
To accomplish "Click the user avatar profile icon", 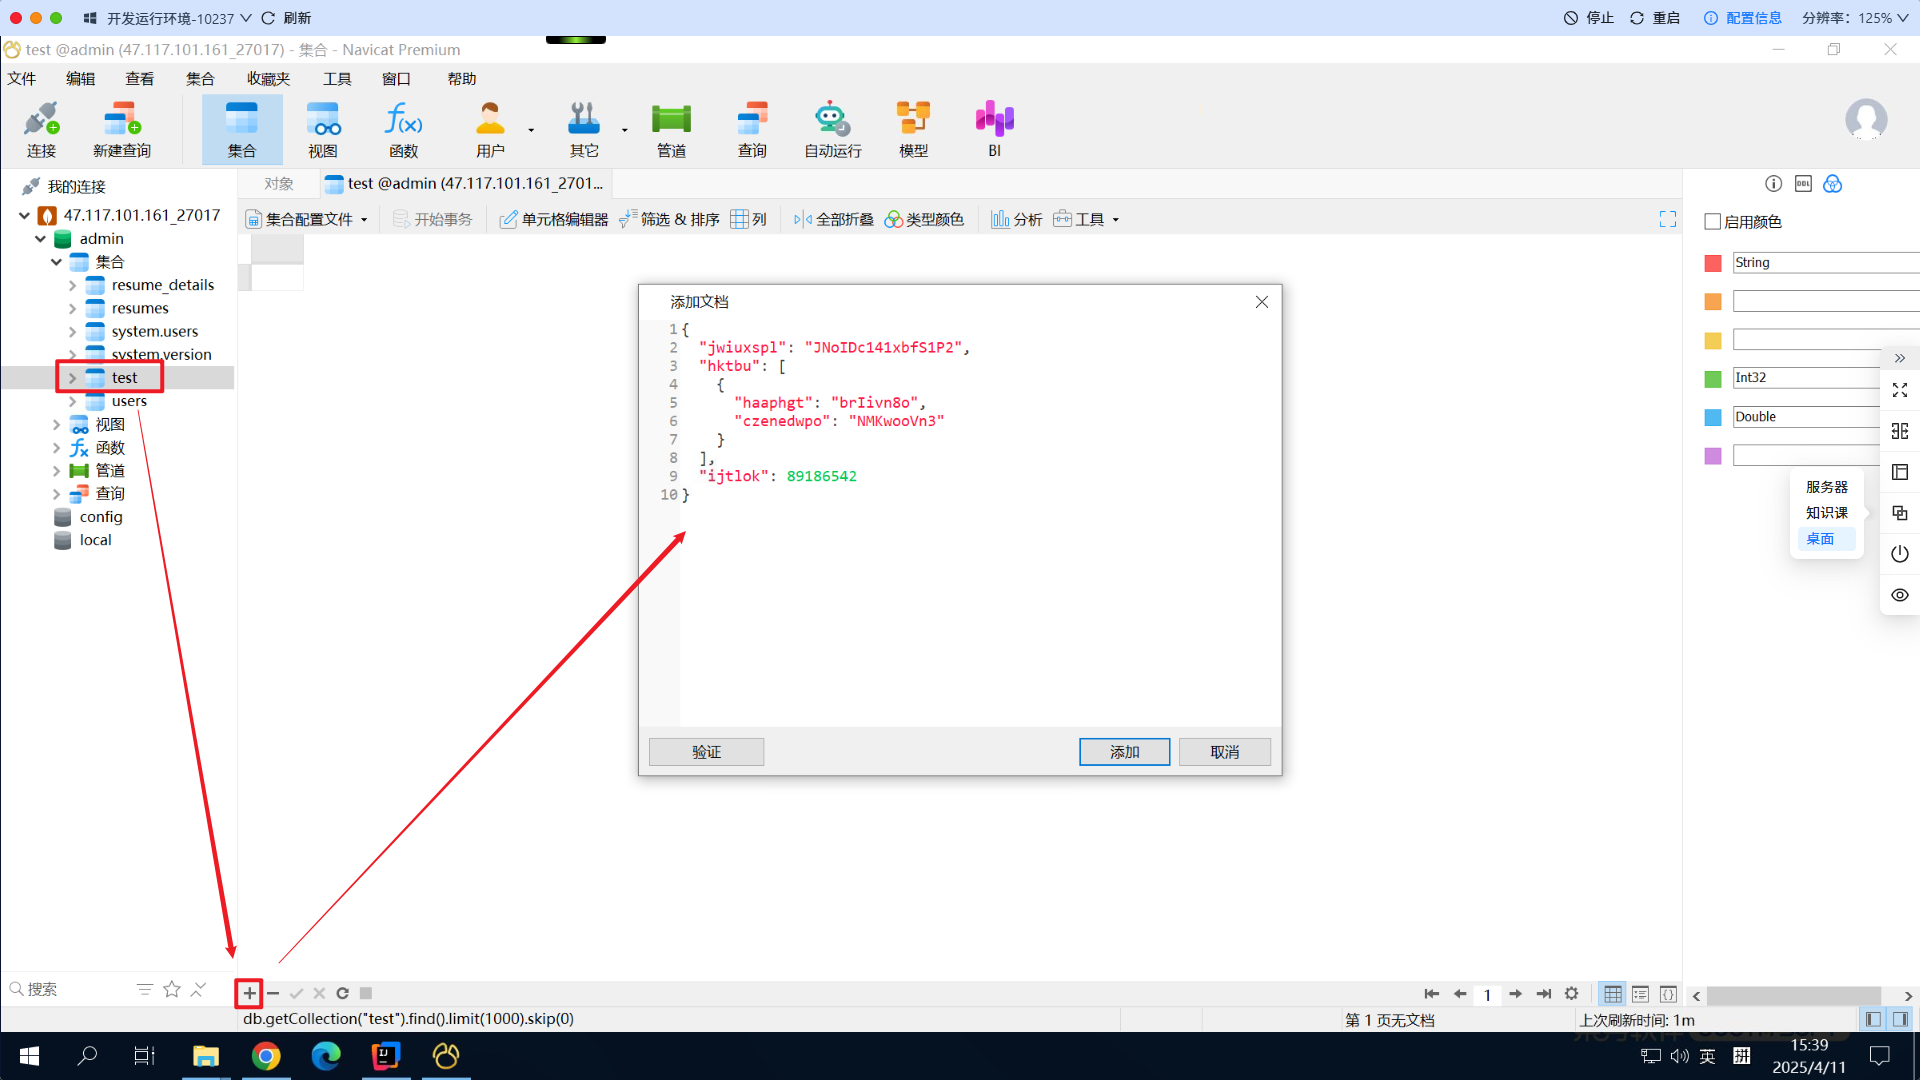I will 1866,120.
